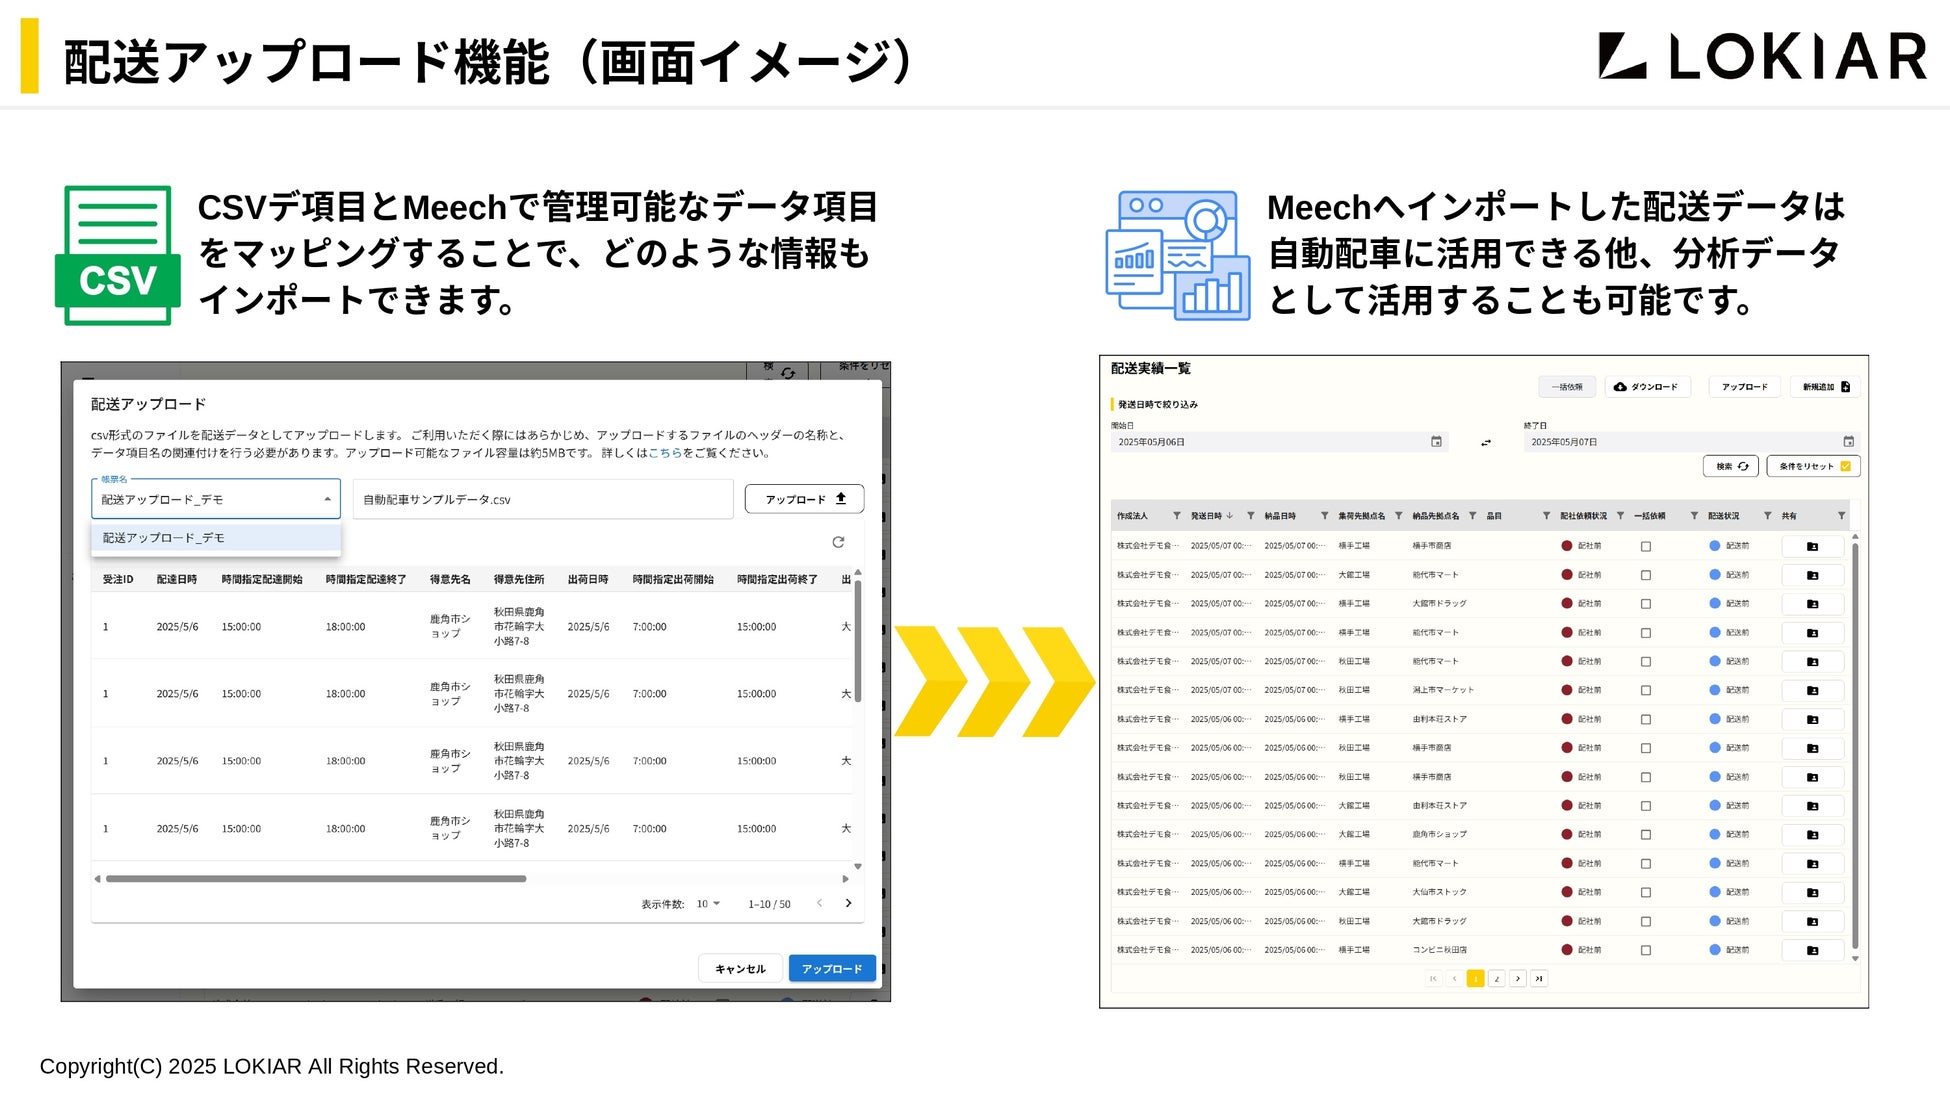Check 一括依頼 checkbox in first row

[1646, 547]
